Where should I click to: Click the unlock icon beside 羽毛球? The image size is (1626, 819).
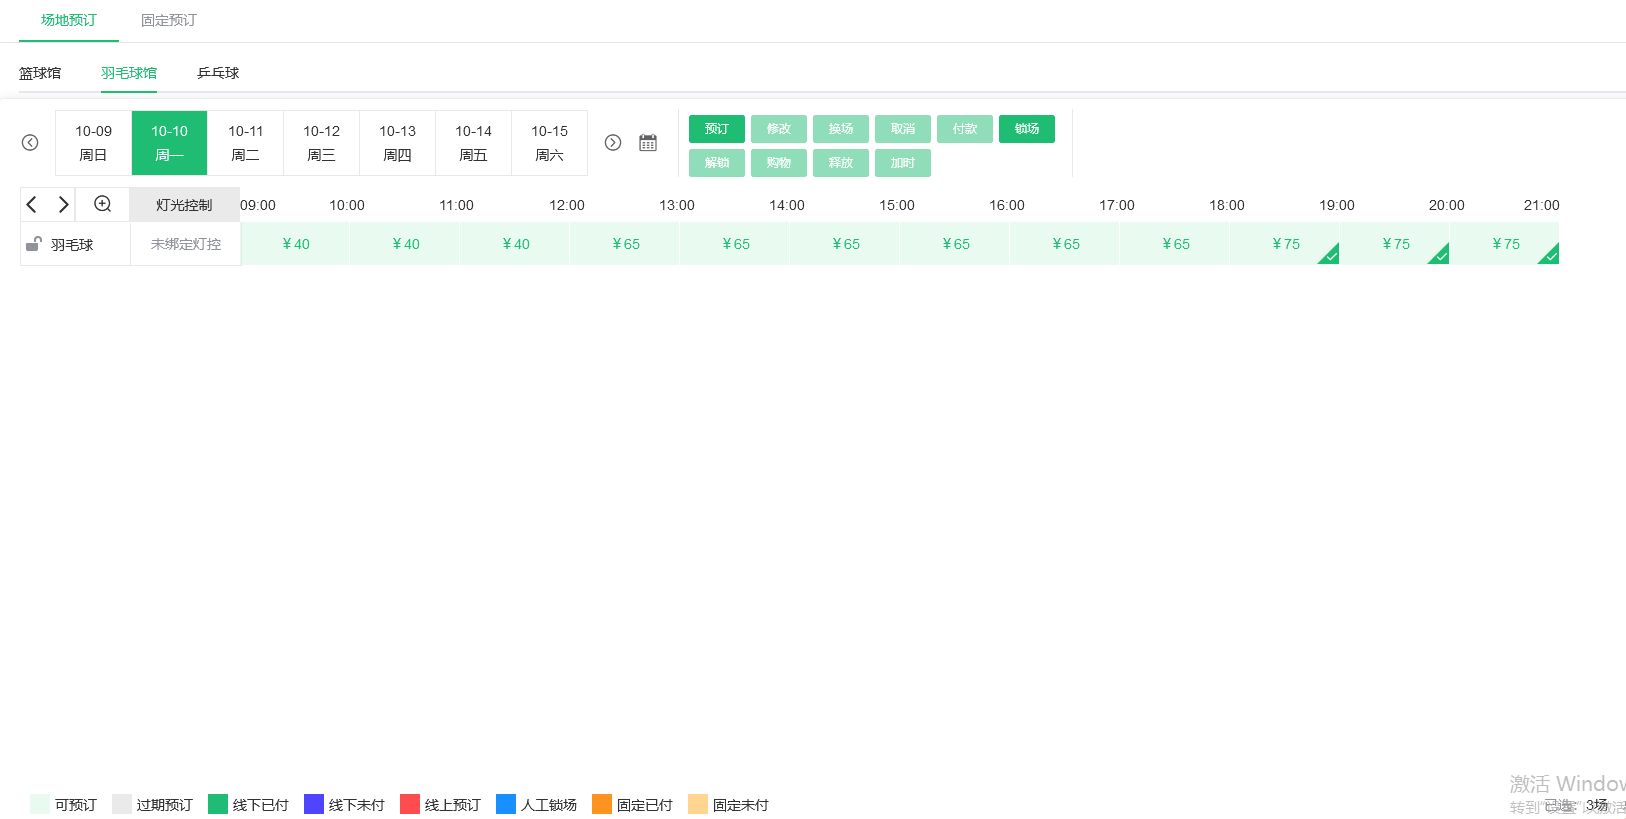pyautogui.click(x=34, y=244)
